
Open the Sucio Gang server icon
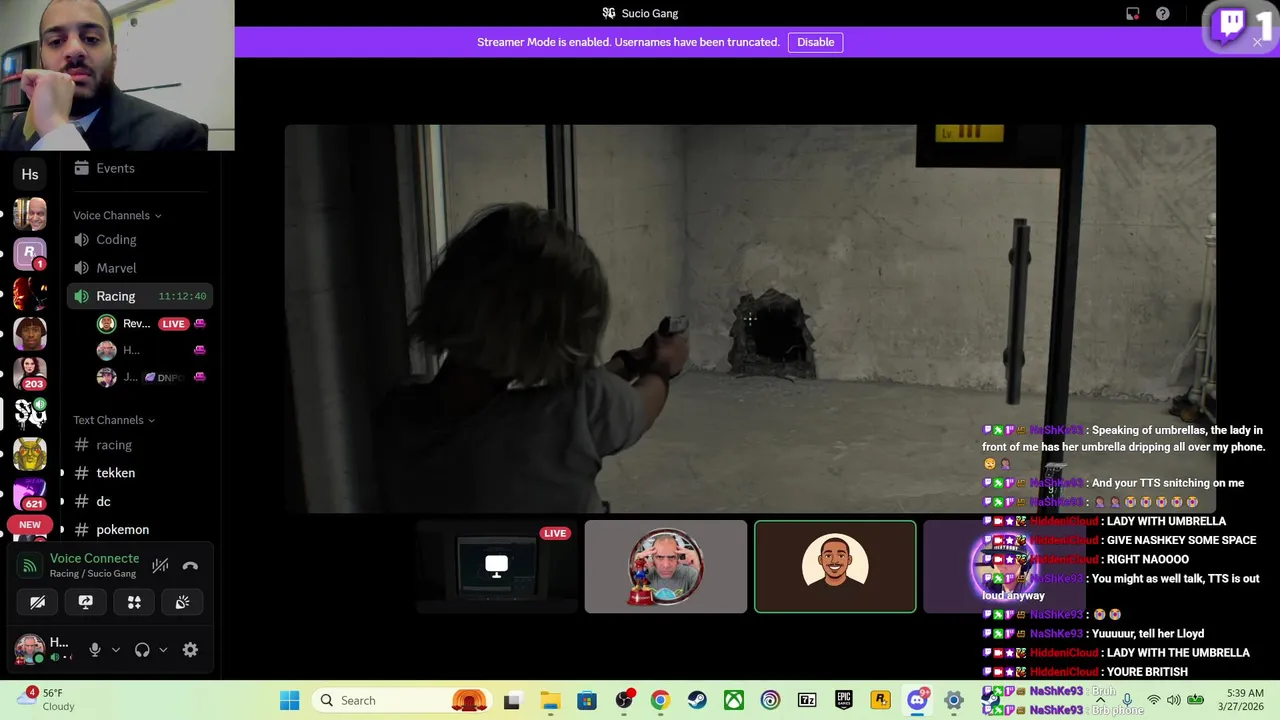(x=30, y=412)
